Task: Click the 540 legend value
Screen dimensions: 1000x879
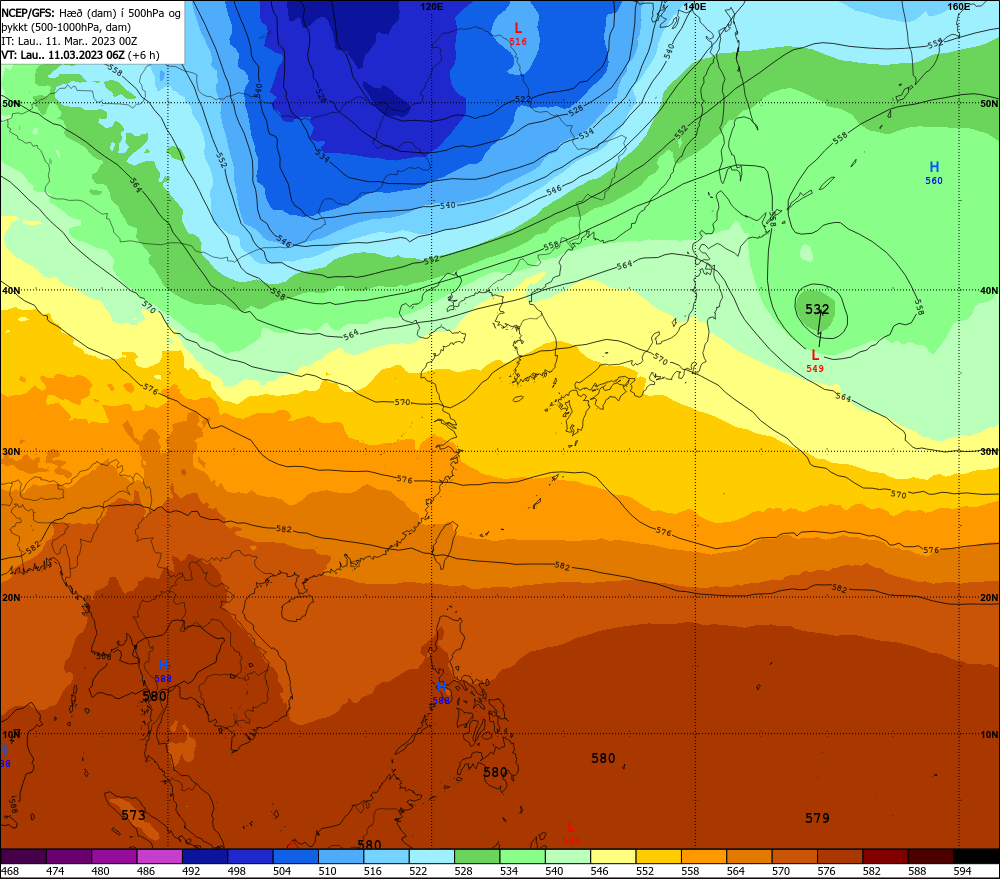Action: pyautogui.click(x=554, y=871)
